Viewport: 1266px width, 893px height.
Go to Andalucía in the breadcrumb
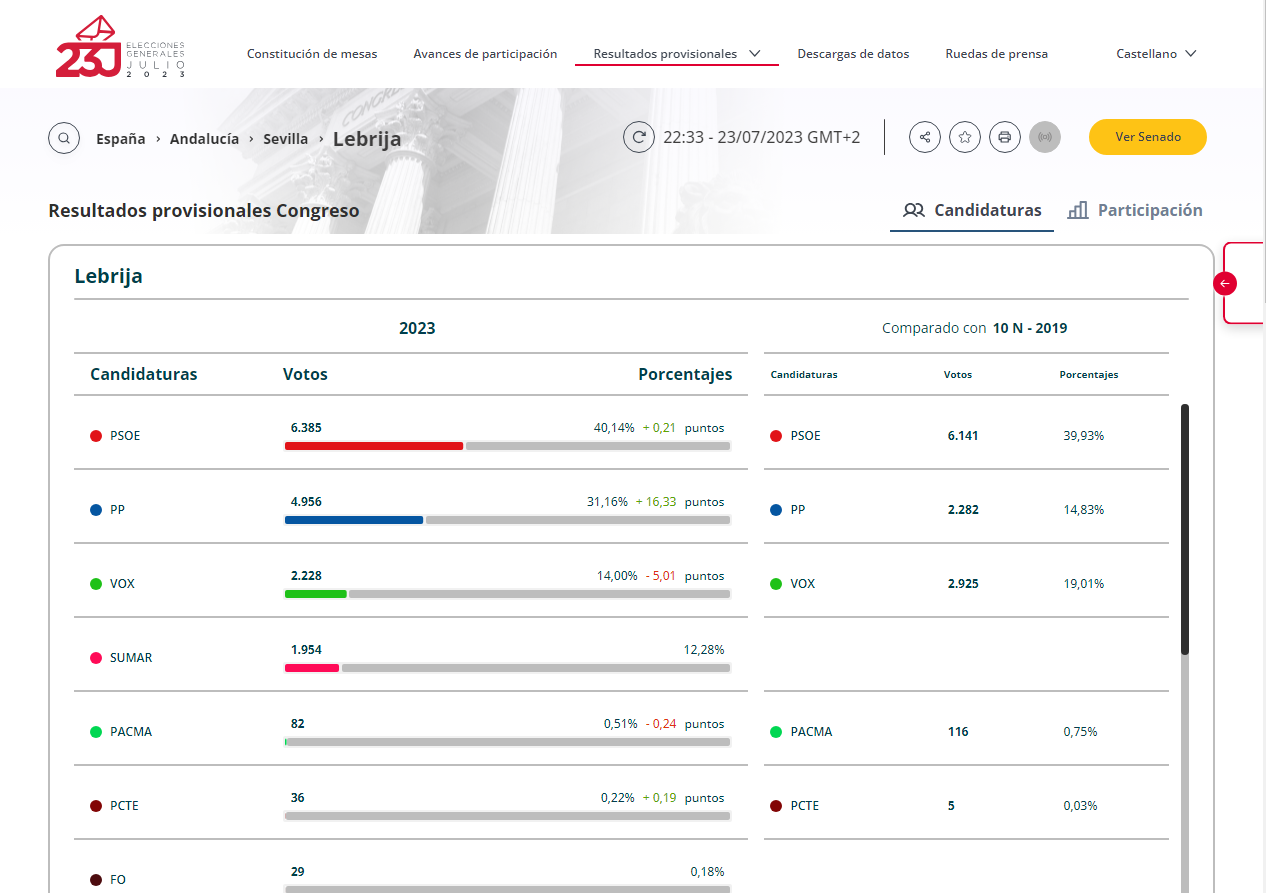204,139
